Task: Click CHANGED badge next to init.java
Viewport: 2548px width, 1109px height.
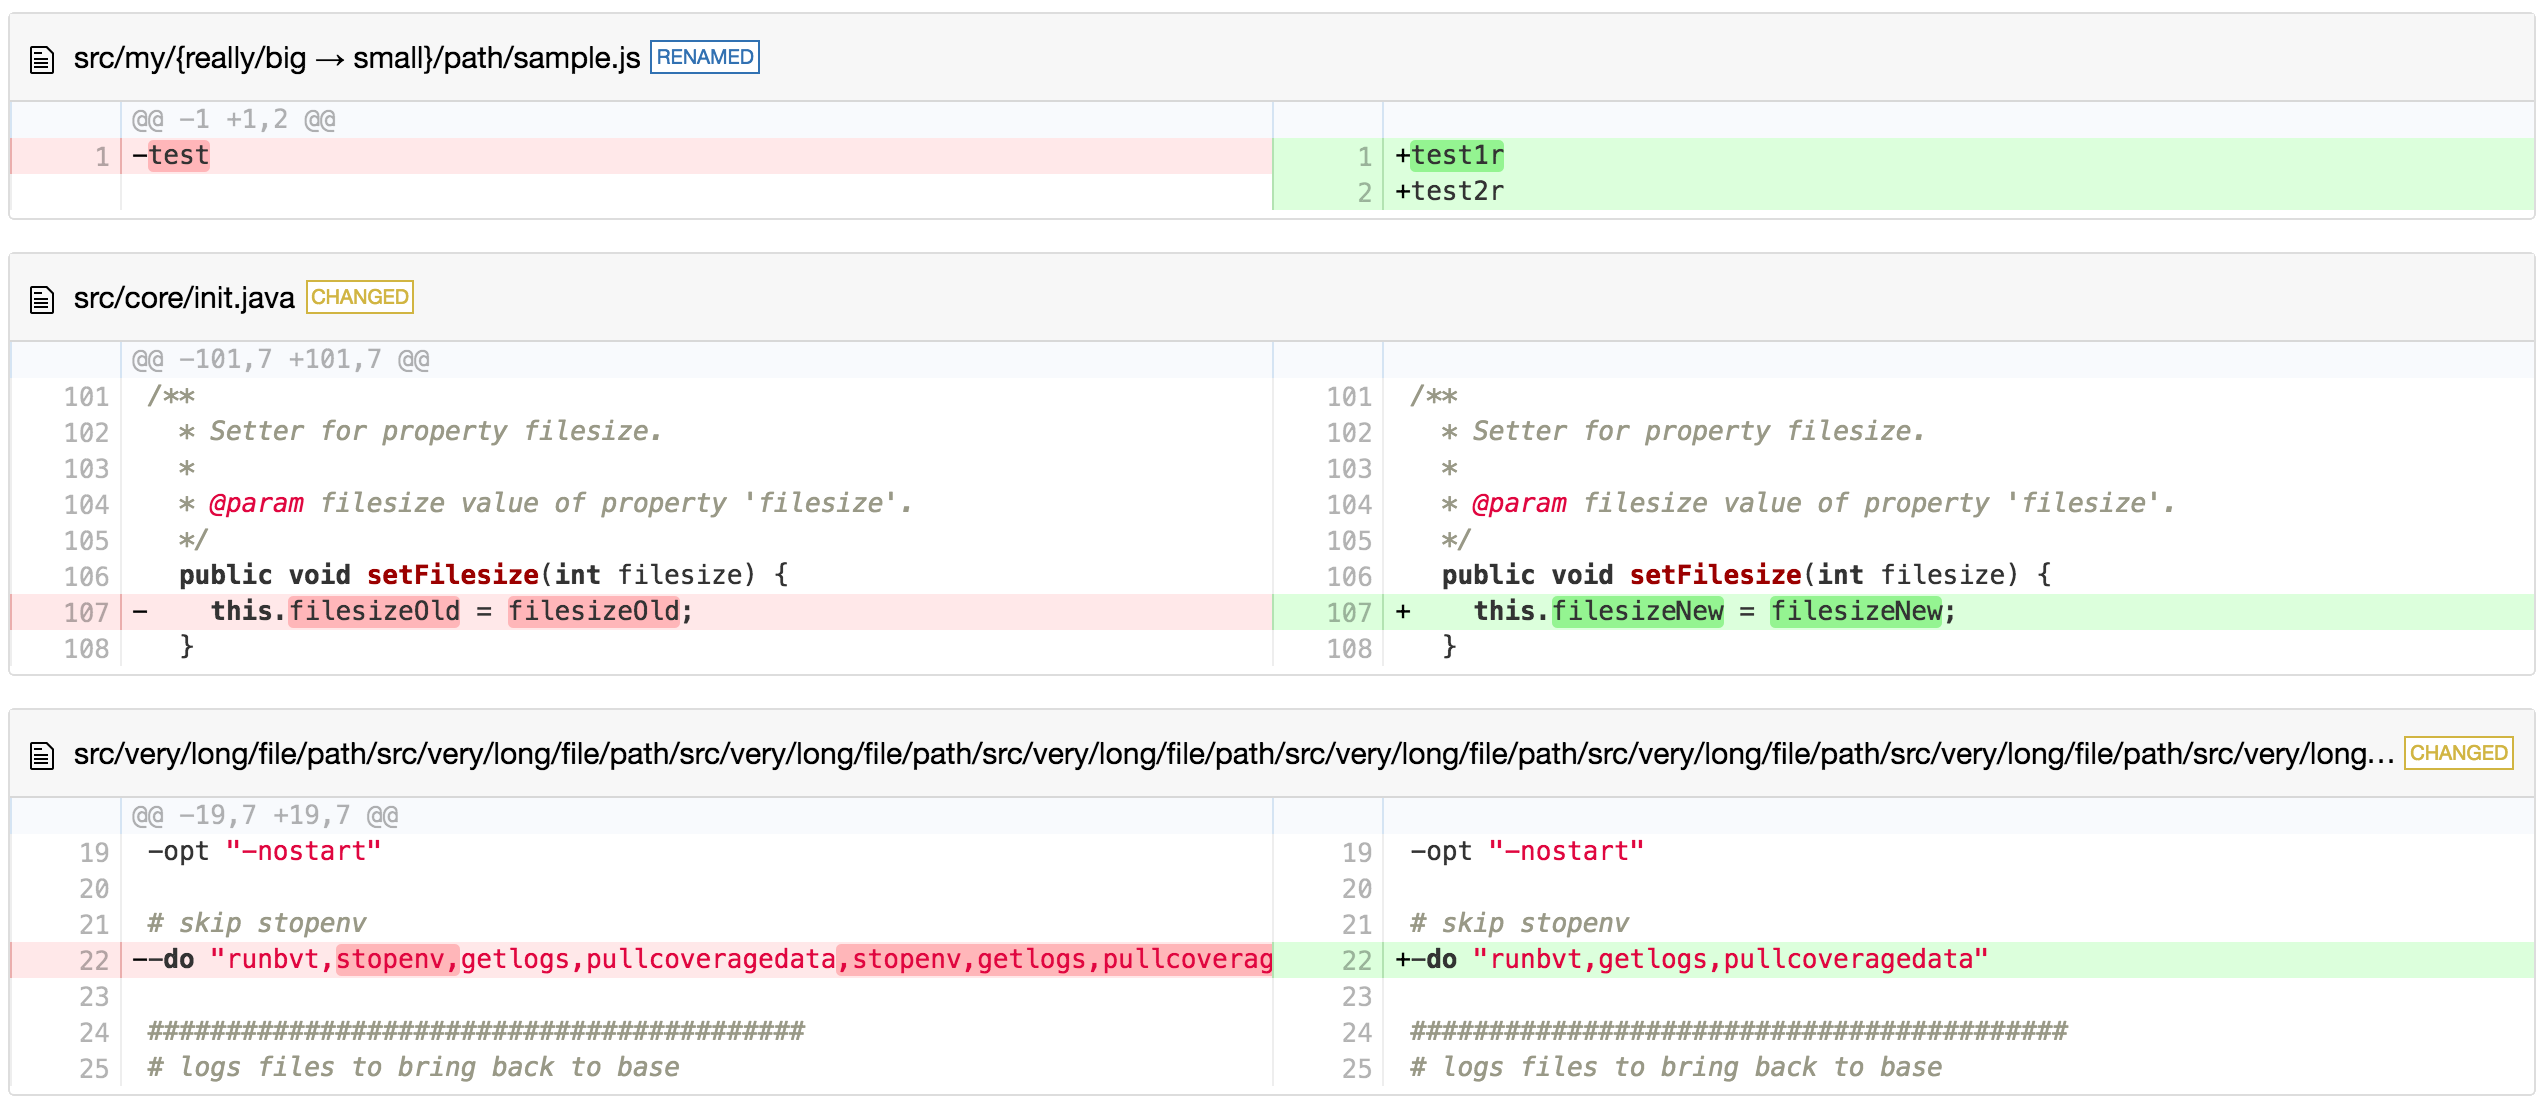Action: click(359, 297)
